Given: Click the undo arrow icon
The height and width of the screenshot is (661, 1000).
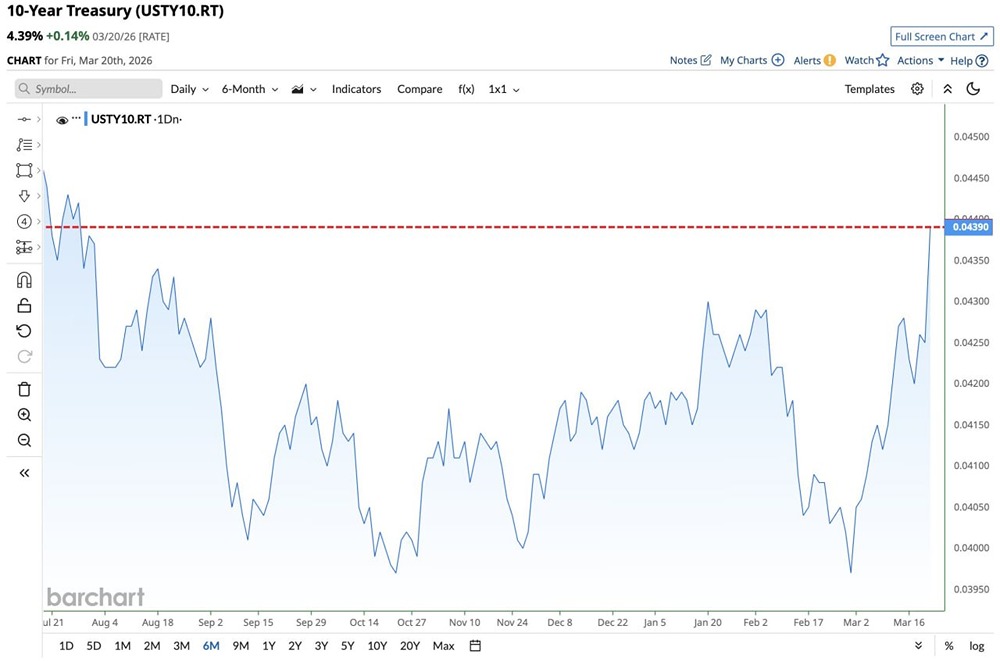Looking at the screenshot, I should [x=25, y=331].
